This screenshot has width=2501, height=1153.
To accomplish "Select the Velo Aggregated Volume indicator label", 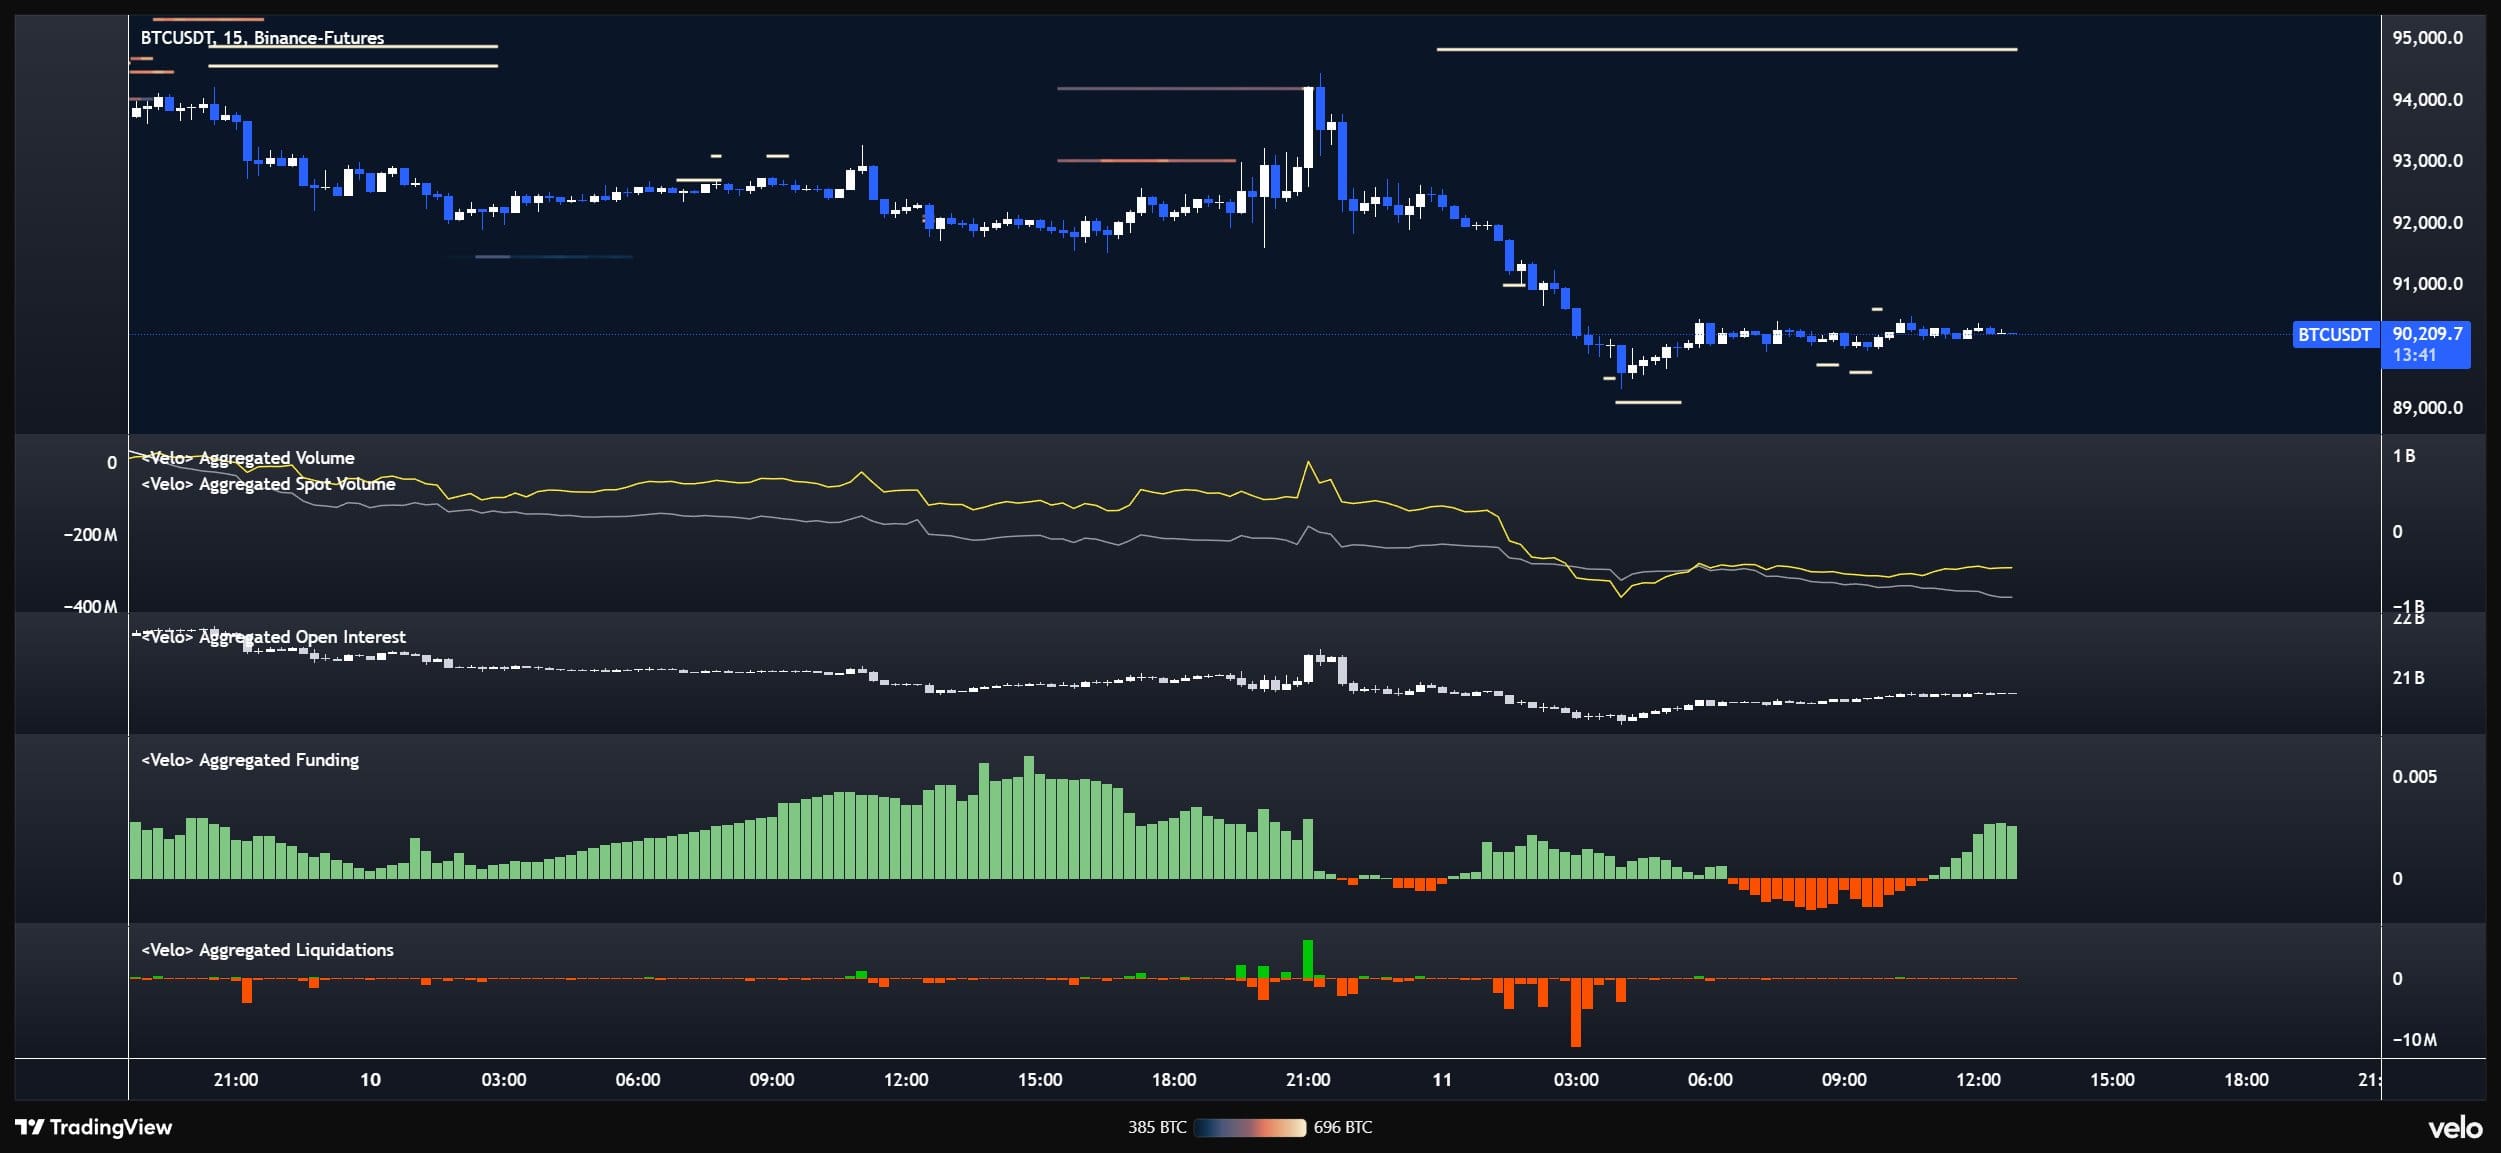I will click(248, 458).
